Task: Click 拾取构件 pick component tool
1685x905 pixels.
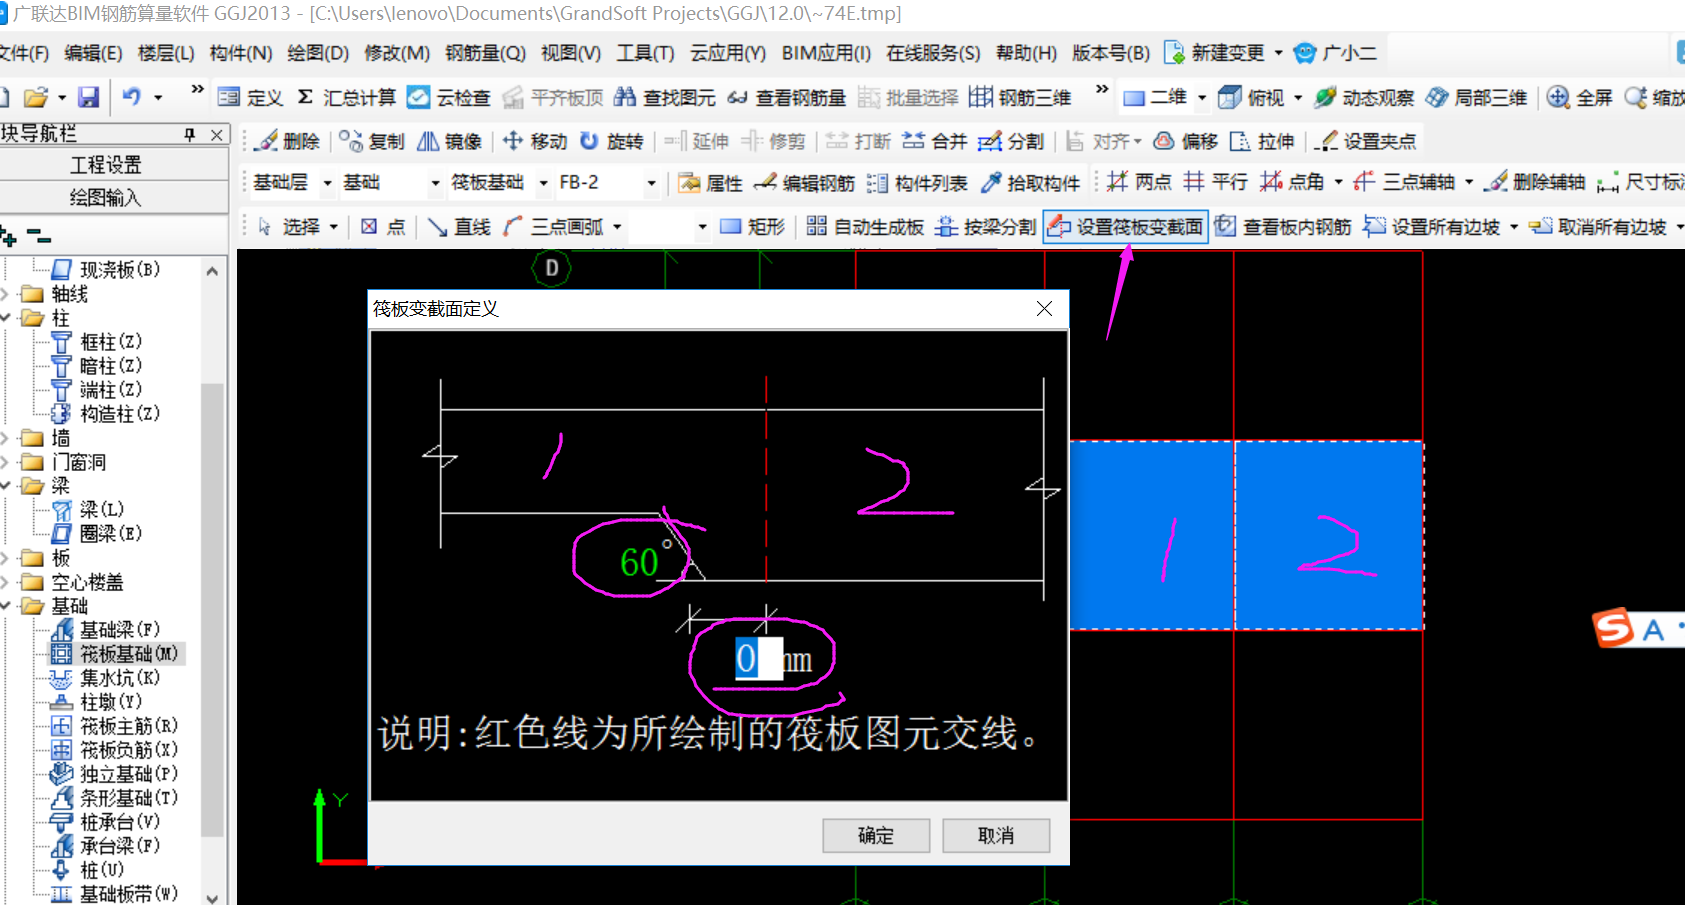Action: point(1030,183)
